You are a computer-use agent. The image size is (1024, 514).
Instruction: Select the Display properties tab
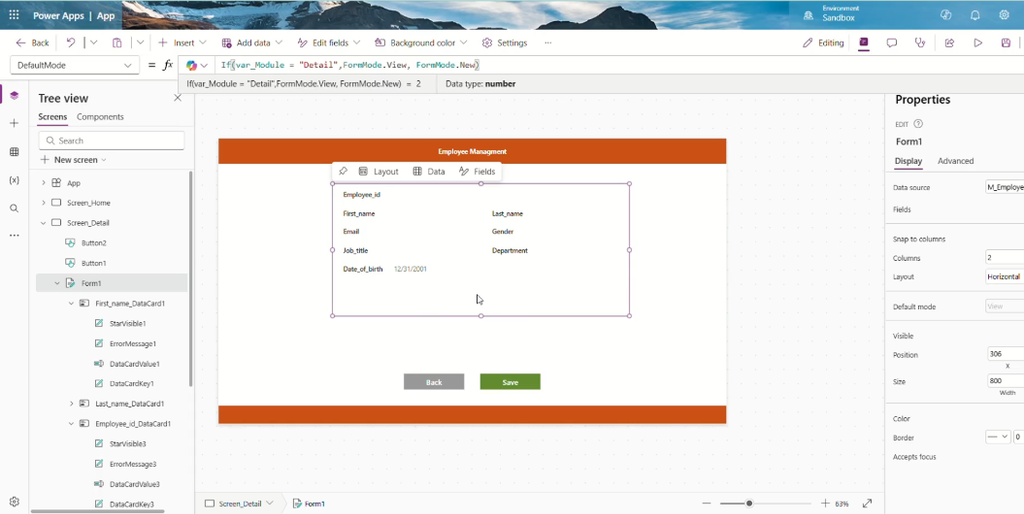(x=908, y=161)
